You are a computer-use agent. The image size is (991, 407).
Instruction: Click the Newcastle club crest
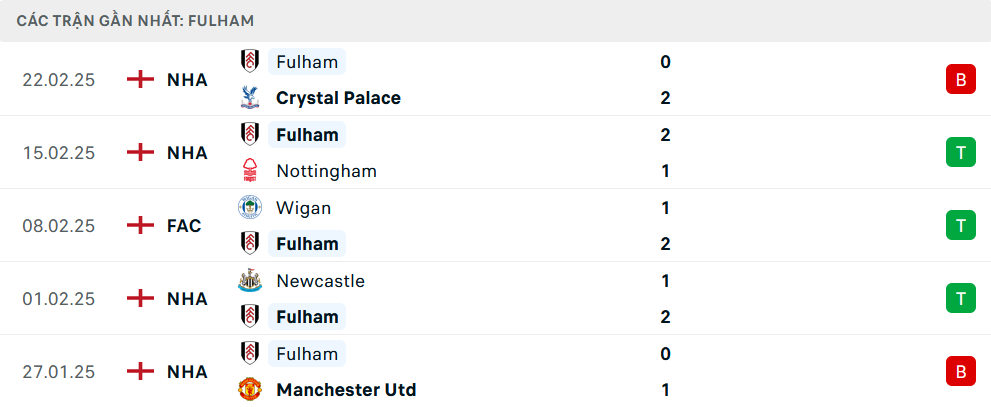point(249,281)
